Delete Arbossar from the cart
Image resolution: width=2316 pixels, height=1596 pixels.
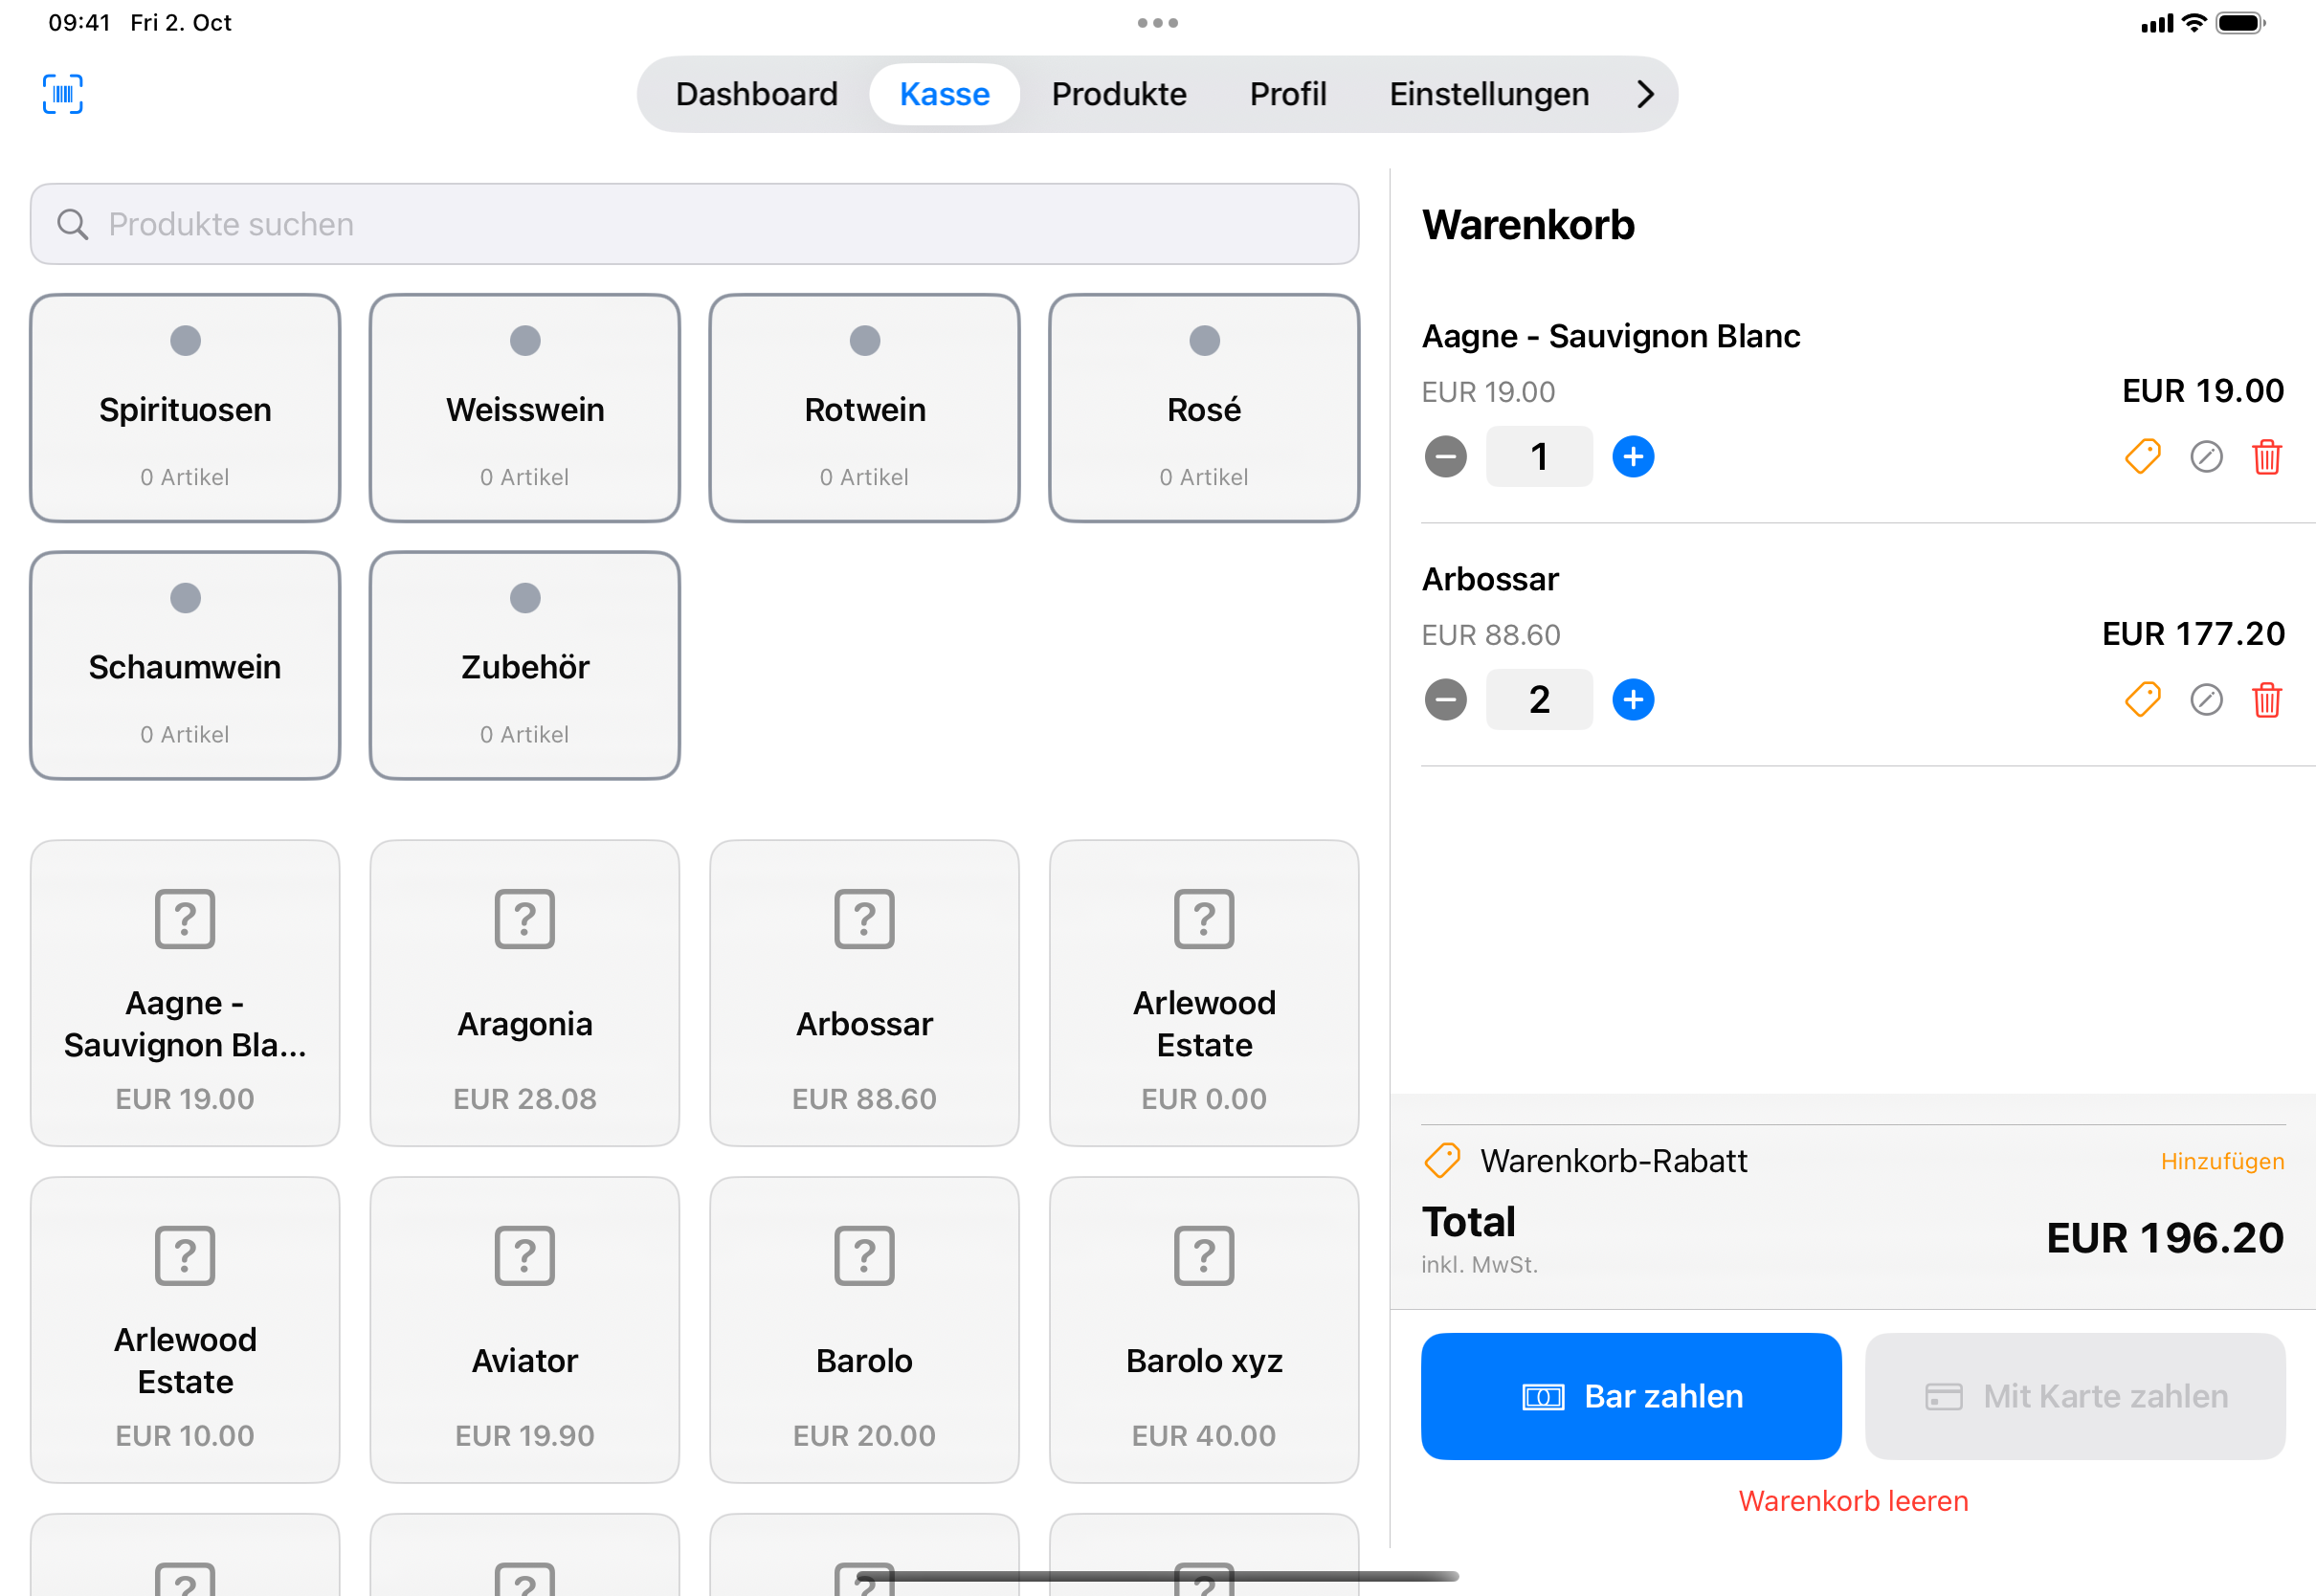point(2266,700)
